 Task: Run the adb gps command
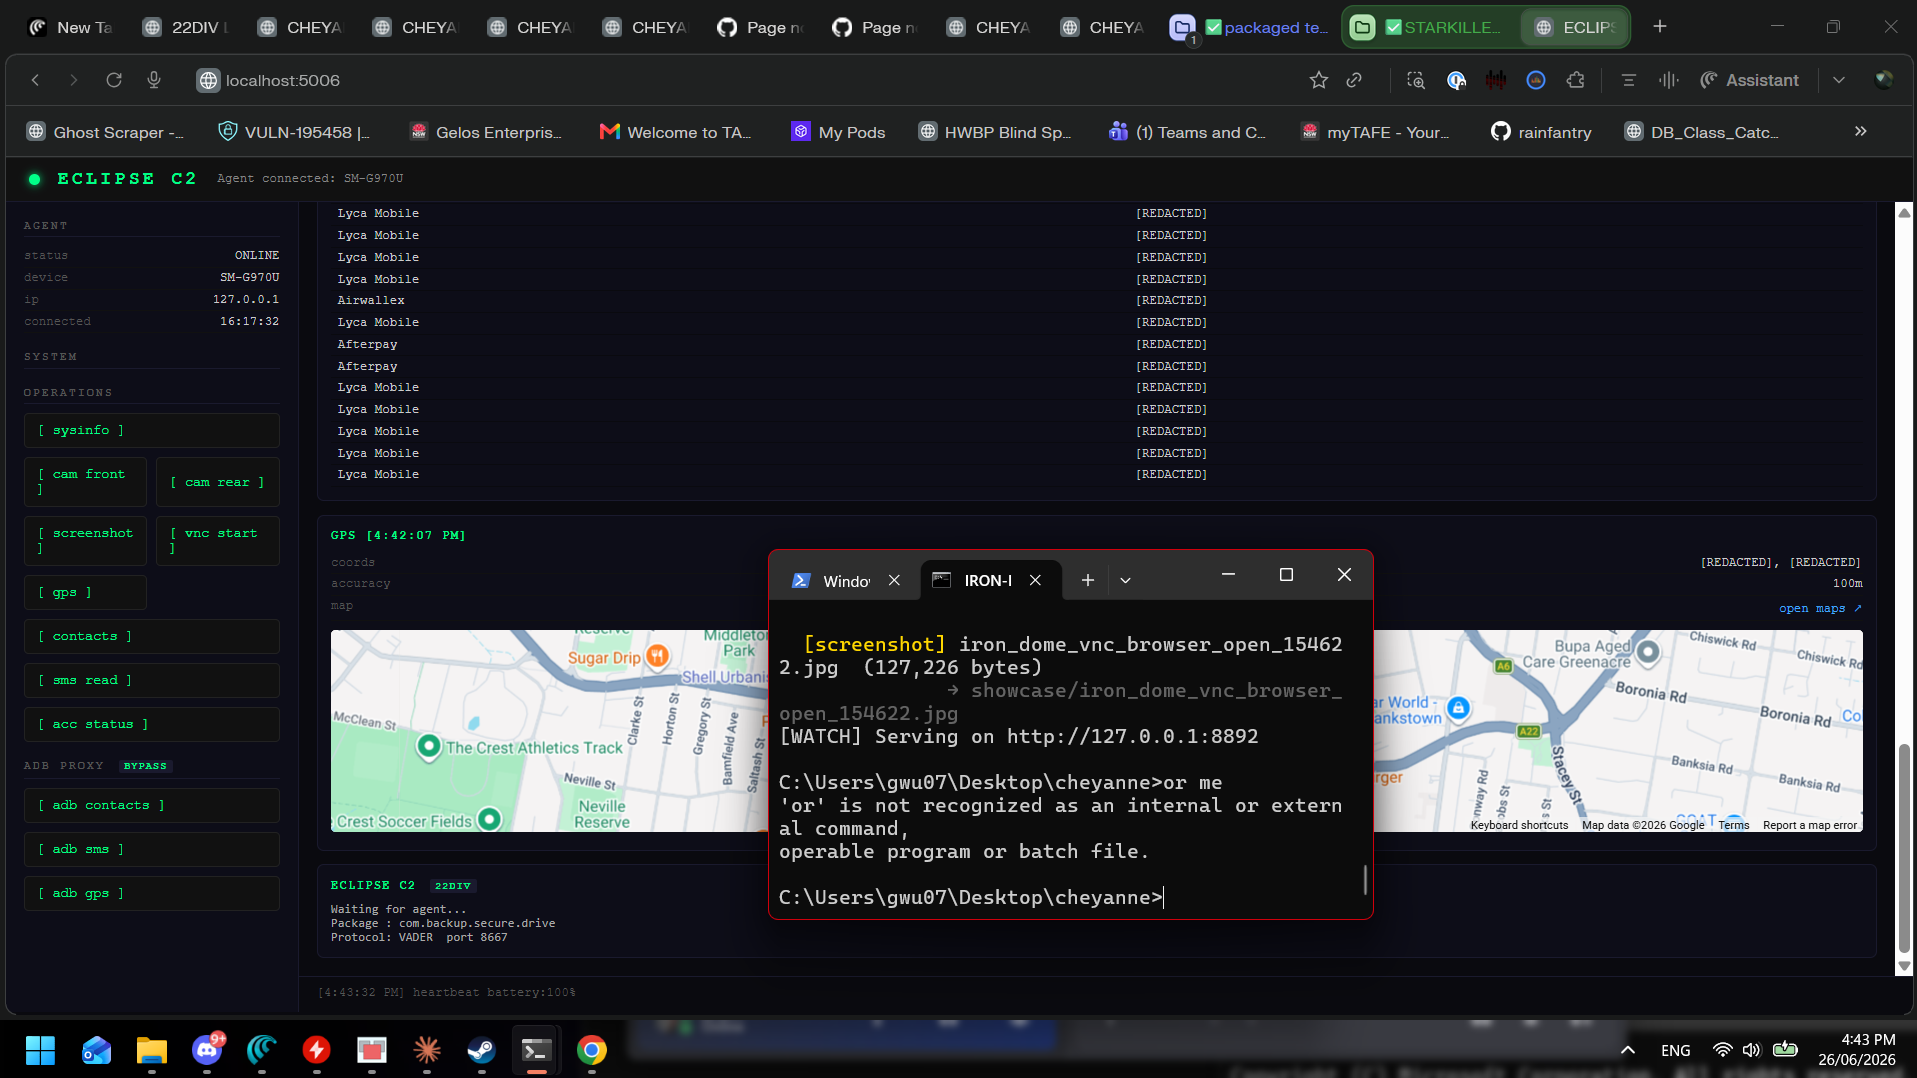tap(152, 893)
